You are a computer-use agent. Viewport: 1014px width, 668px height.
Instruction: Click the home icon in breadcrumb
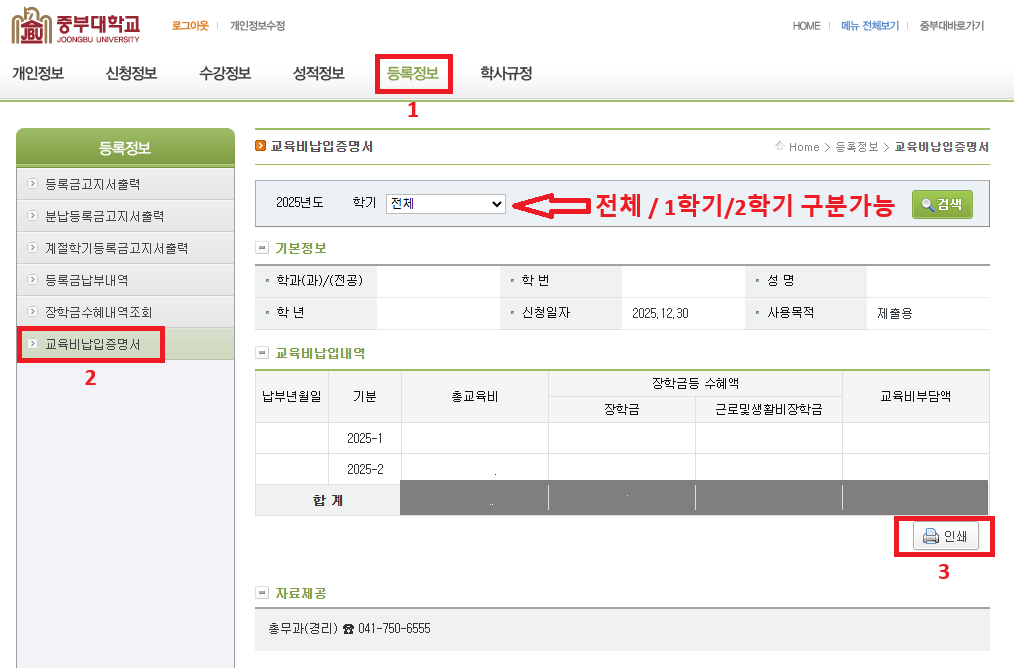tap(780, 146)
